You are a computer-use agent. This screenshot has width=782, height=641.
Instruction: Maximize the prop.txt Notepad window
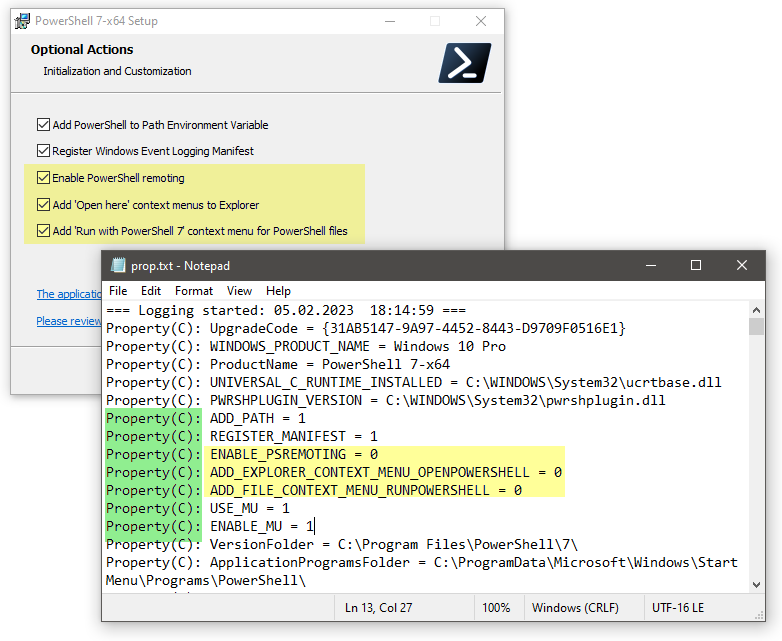point(696,265)
